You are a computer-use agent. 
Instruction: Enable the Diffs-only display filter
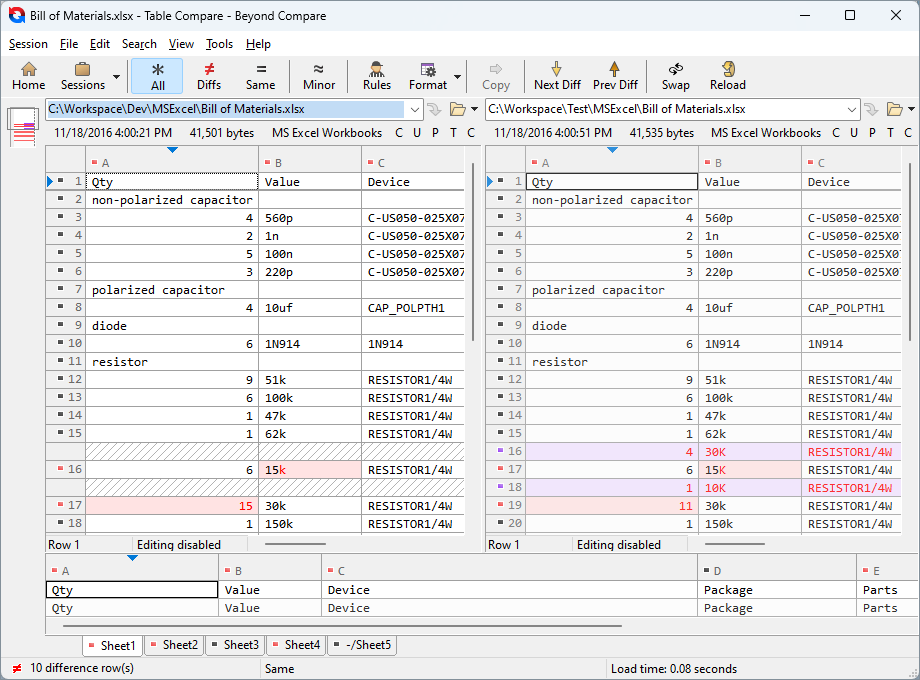209,76
